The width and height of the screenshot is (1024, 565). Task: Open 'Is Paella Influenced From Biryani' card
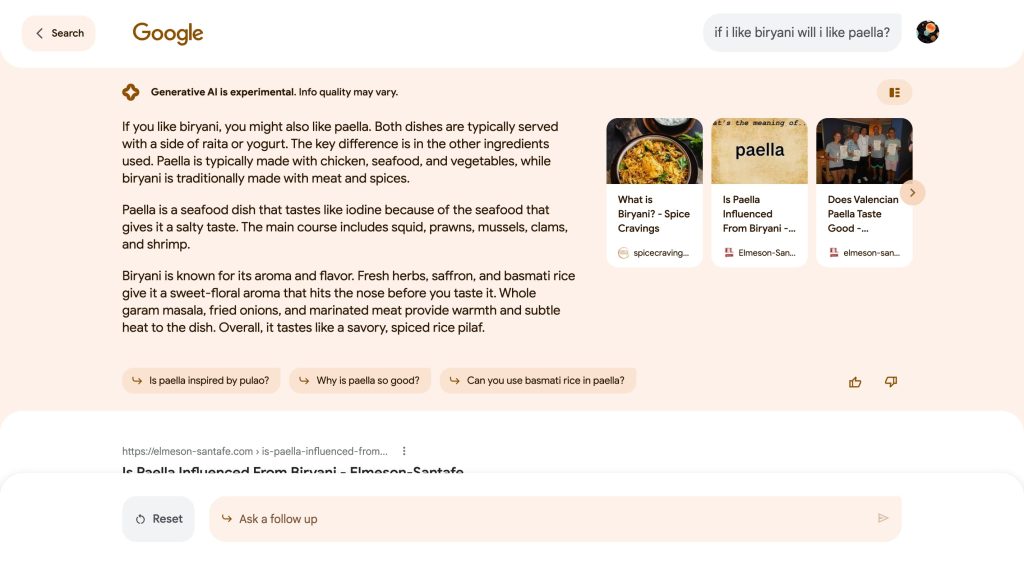click(x=759, y=192)
